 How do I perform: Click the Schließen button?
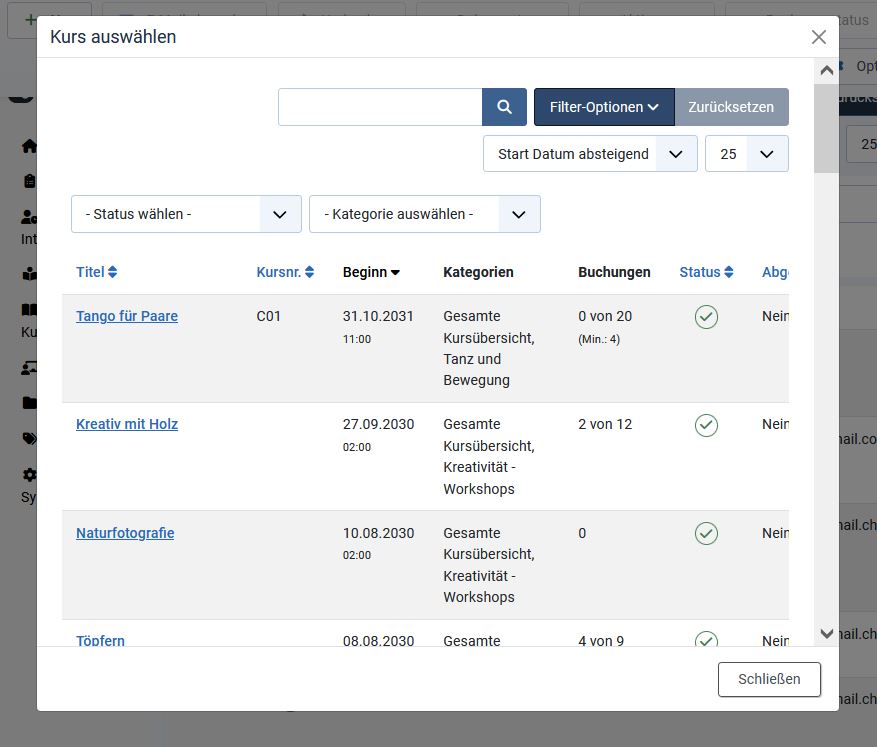(x=769, y=679)
